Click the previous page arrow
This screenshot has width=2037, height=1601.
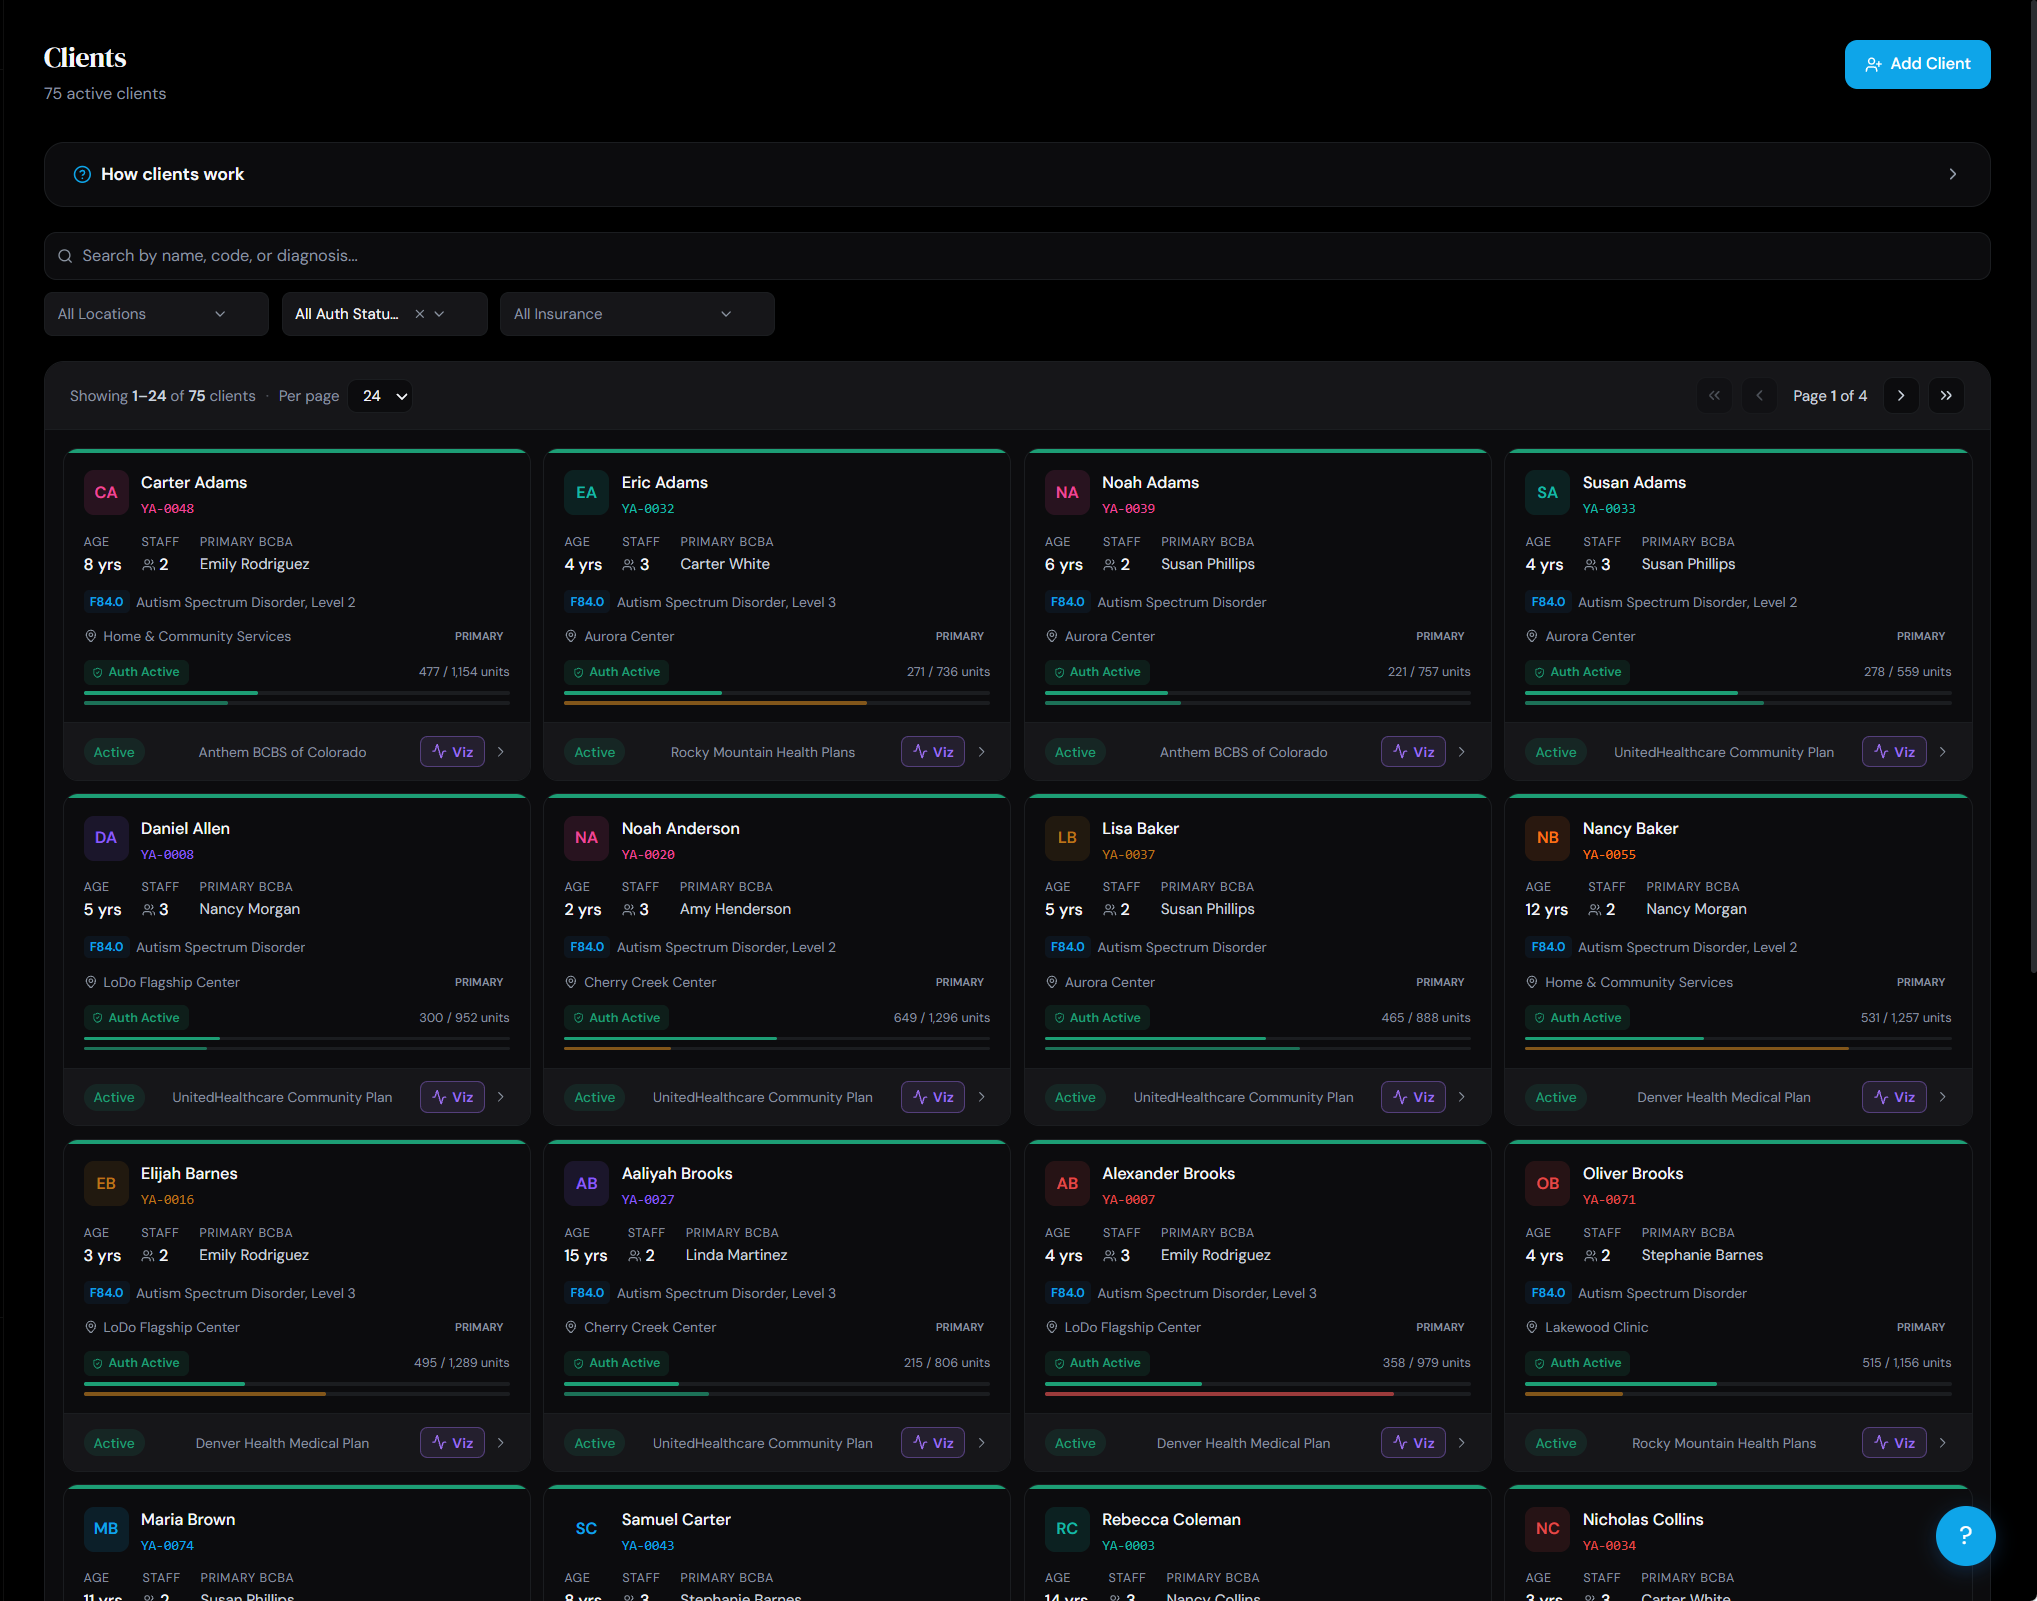pyautogui.click(x=1759, y=396)
